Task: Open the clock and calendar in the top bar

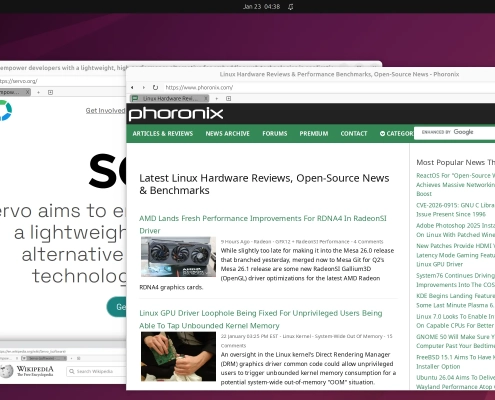Action: click(261, 7)
